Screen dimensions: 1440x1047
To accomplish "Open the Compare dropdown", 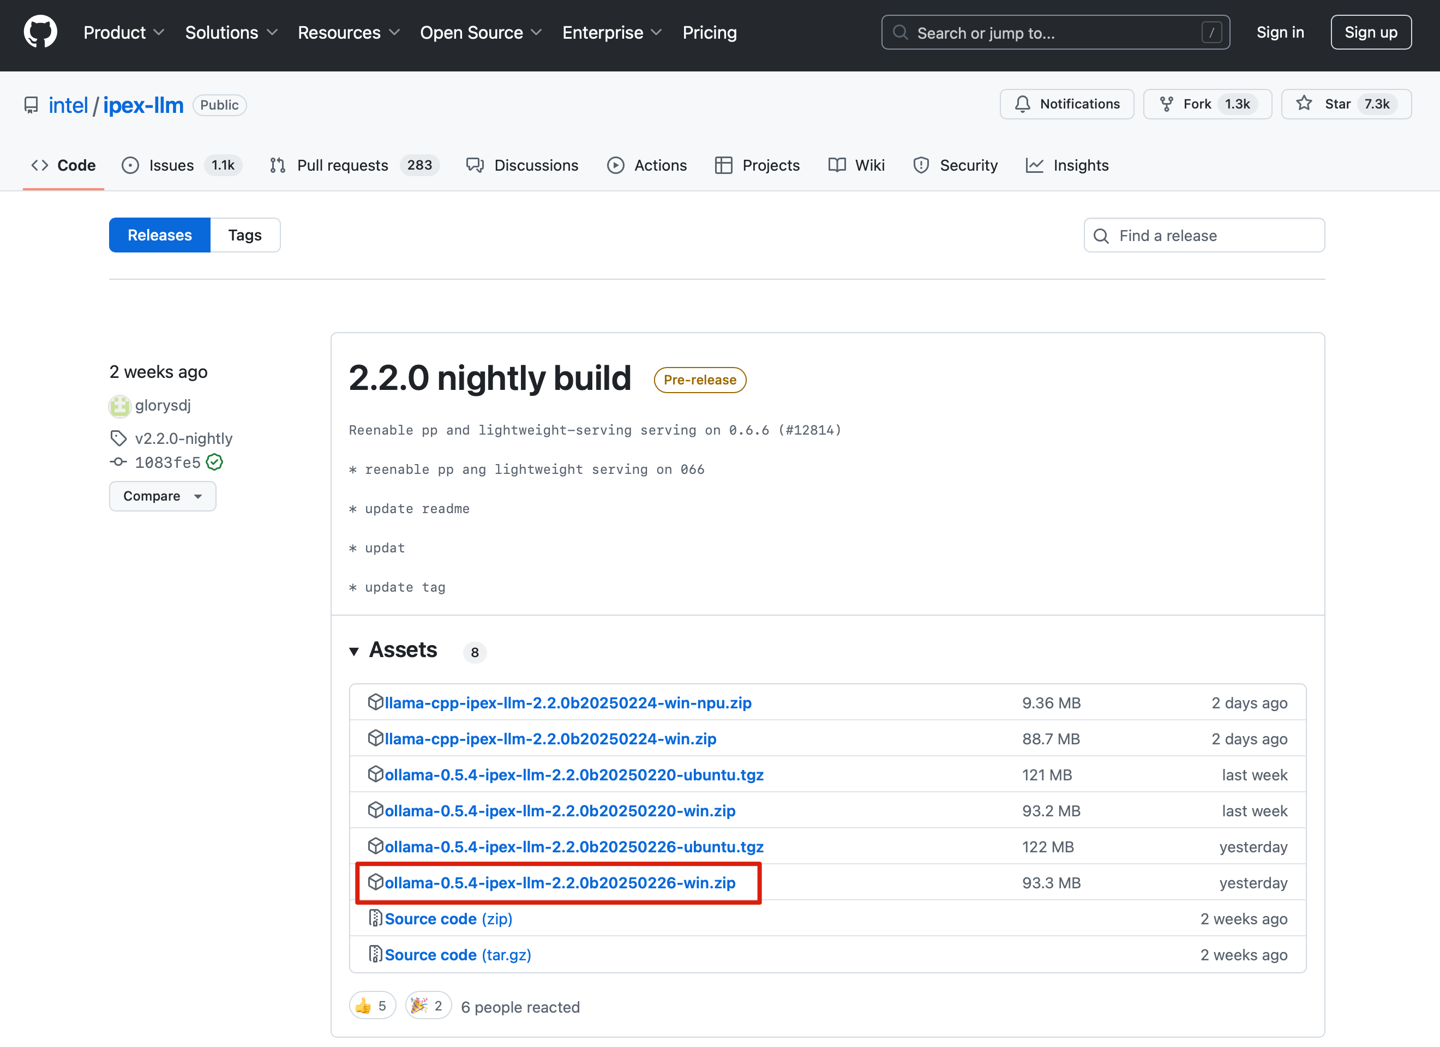I will click(162, 496).
